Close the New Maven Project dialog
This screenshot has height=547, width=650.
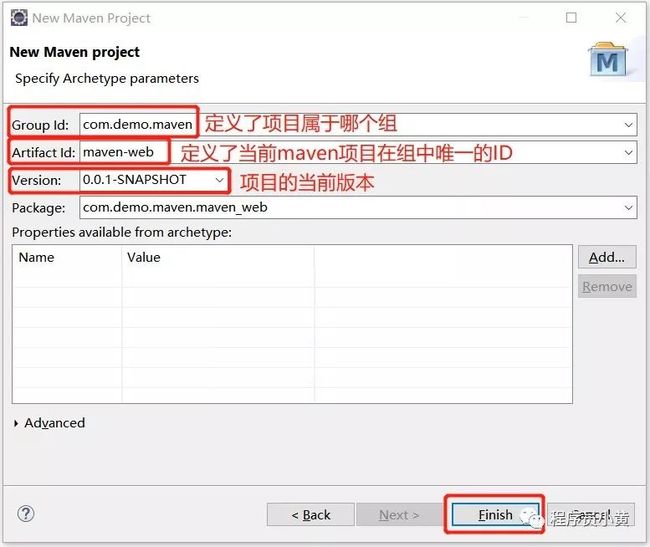click(621, 17)
